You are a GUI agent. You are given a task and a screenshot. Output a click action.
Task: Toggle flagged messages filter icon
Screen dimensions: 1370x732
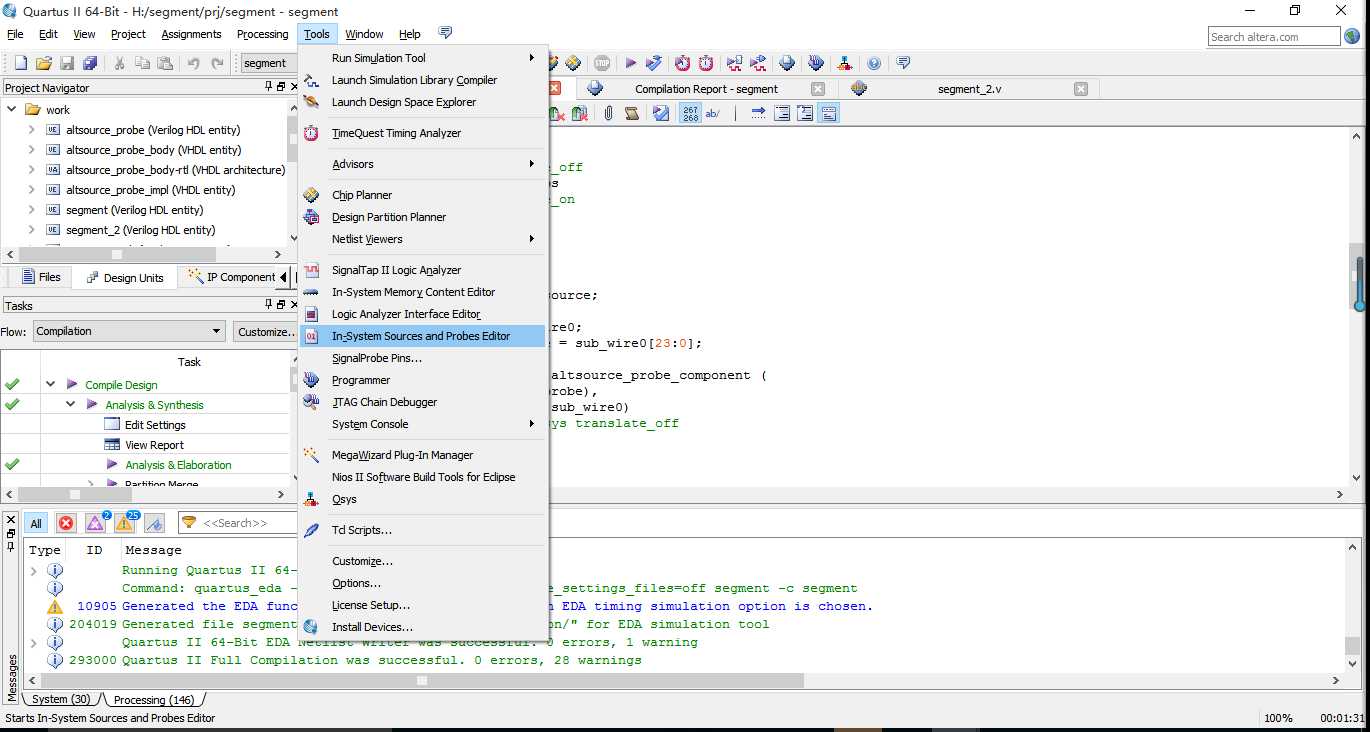[154, 523]
